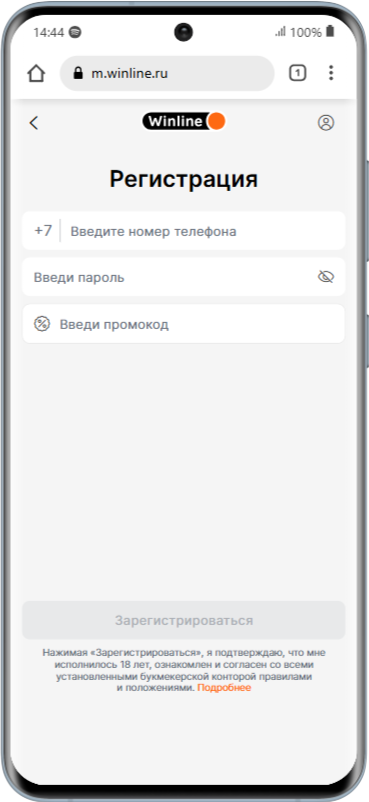This screenshot has width=369, height=802.
Task: Focus the phone number input field
Action: coord(184,231)
